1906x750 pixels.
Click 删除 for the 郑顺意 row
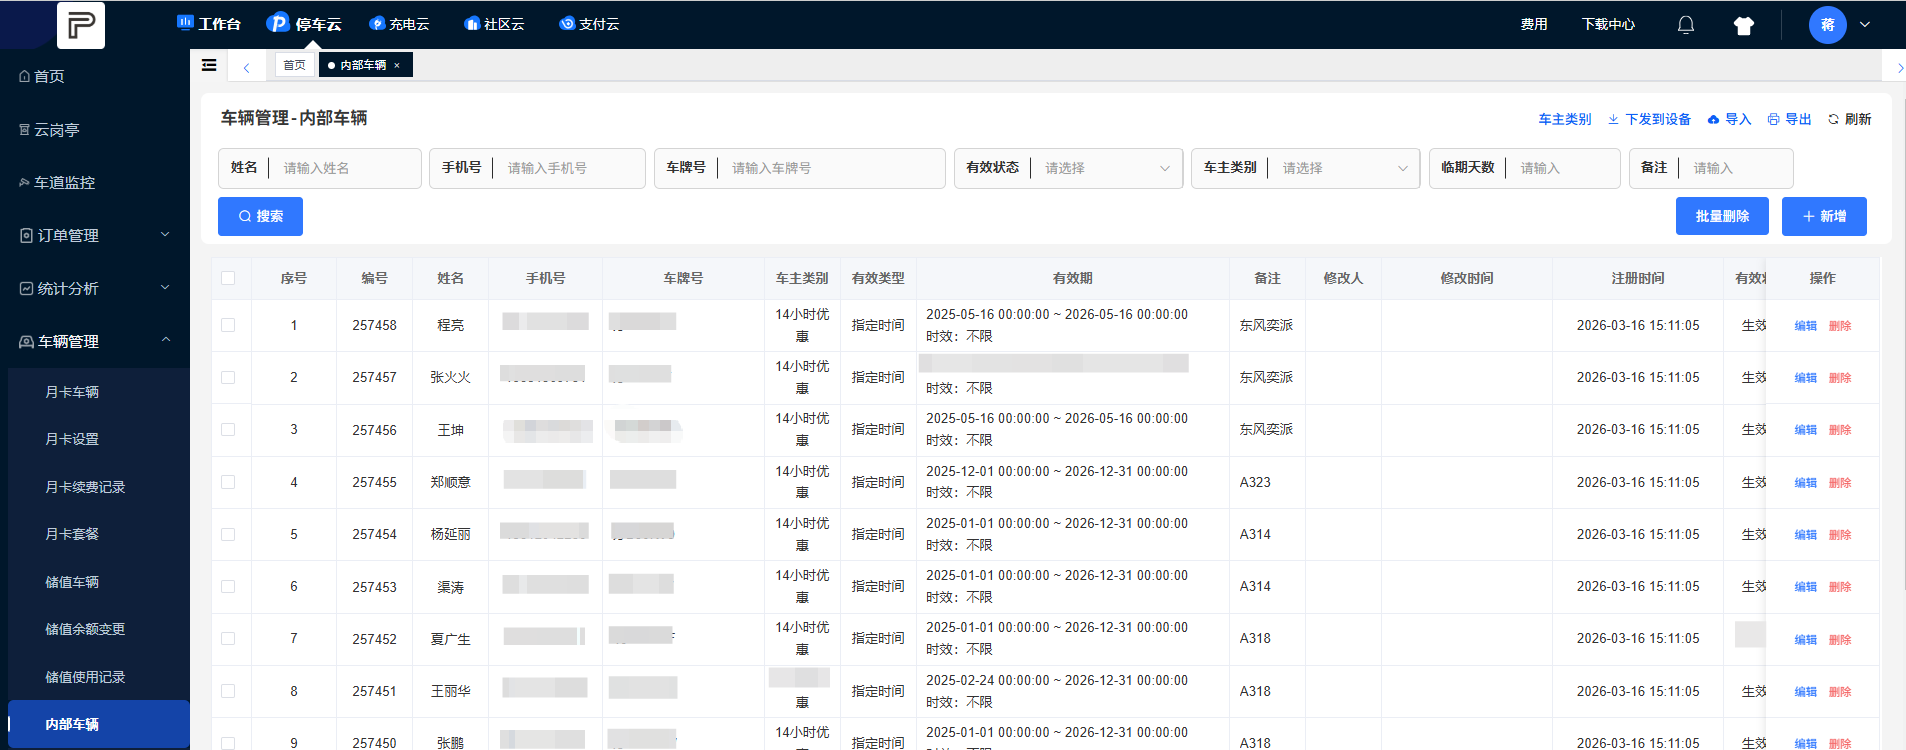[1840, 483]
